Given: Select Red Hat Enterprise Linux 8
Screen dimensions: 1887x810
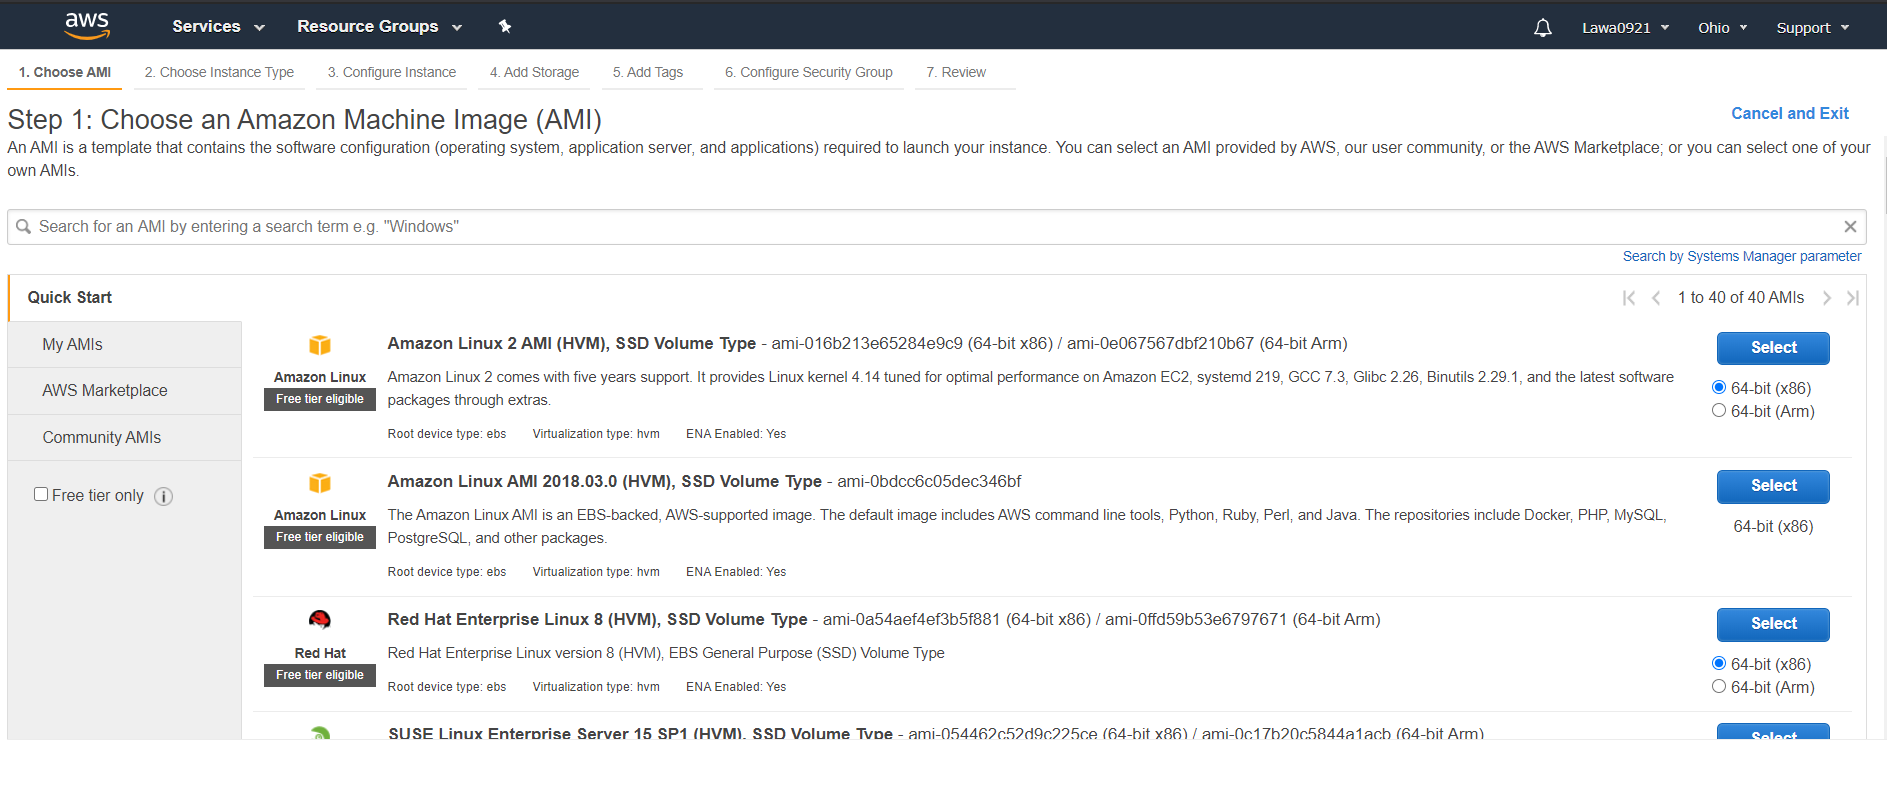Looking at the screenshot, I should tap(1773, 624).
